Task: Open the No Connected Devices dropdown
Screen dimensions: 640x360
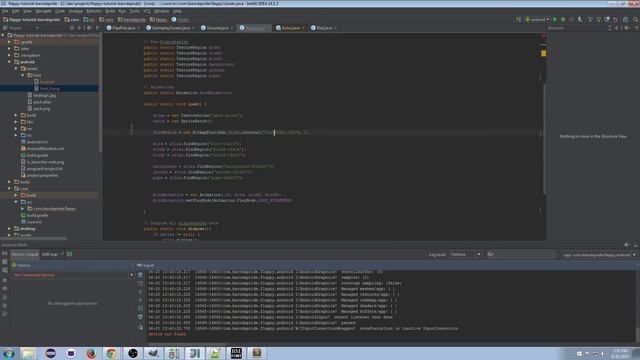Action: pos(73,275)
